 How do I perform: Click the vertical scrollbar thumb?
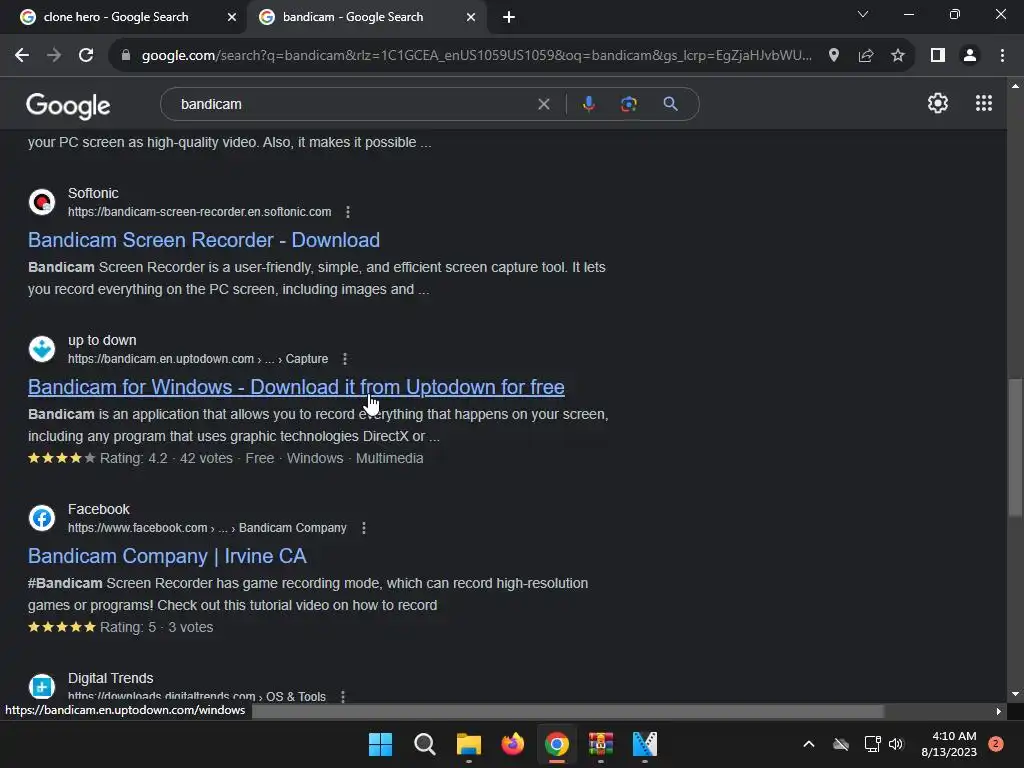[1015, 447]
